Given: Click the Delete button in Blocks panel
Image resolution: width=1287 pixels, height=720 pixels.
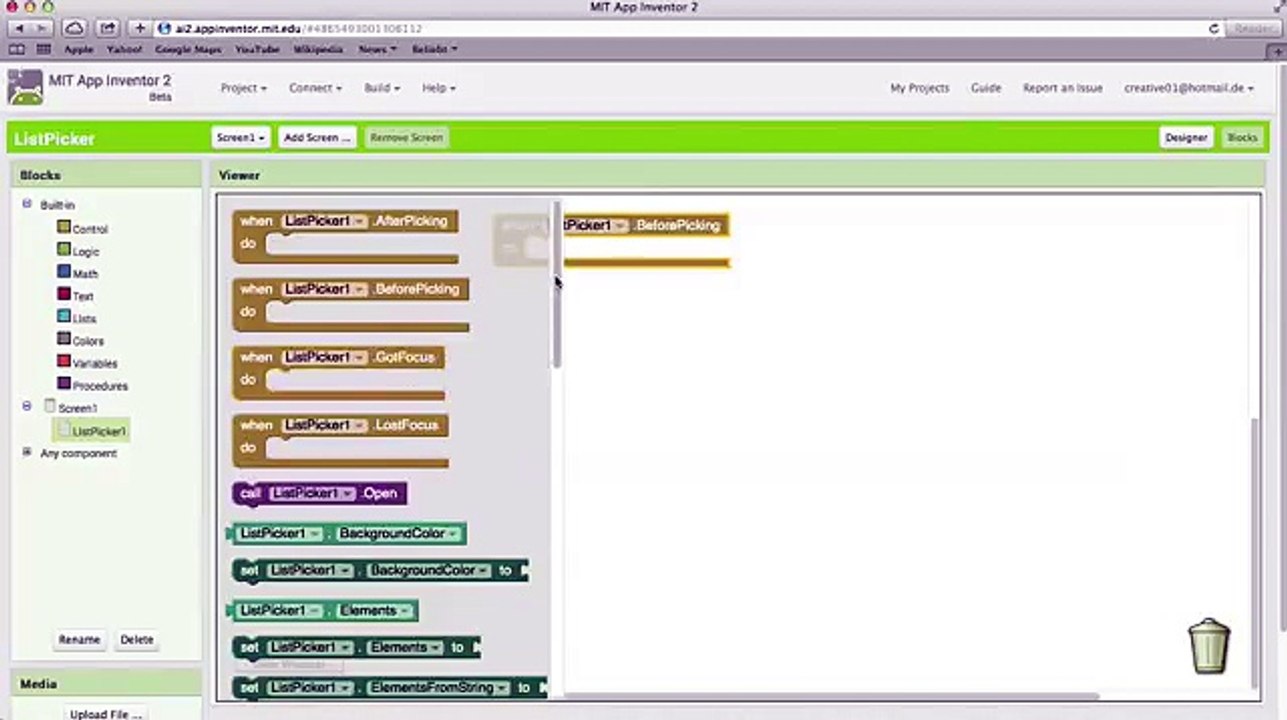Looking at the screenshot, I should [x=137, y=640].
